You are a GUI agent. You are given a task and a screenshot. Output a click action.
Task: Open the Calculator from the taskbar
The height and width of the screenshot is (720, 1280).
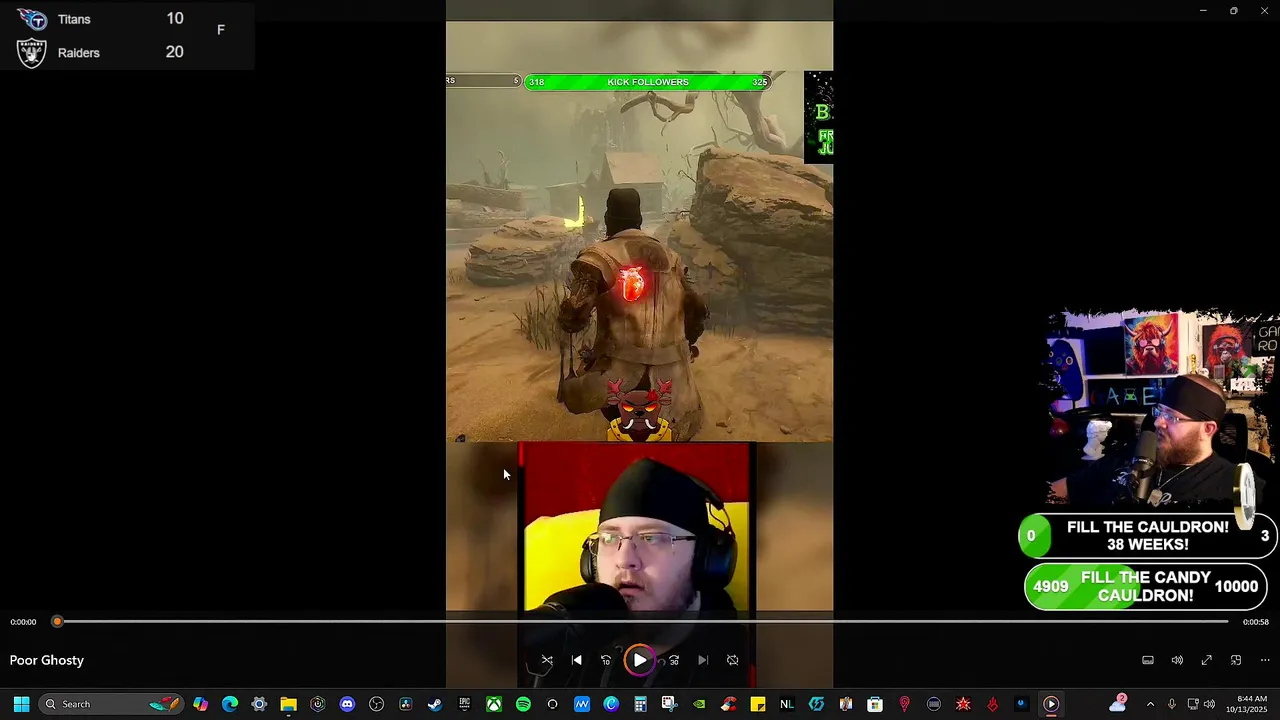pyautogui.click(x=640, y=704)
